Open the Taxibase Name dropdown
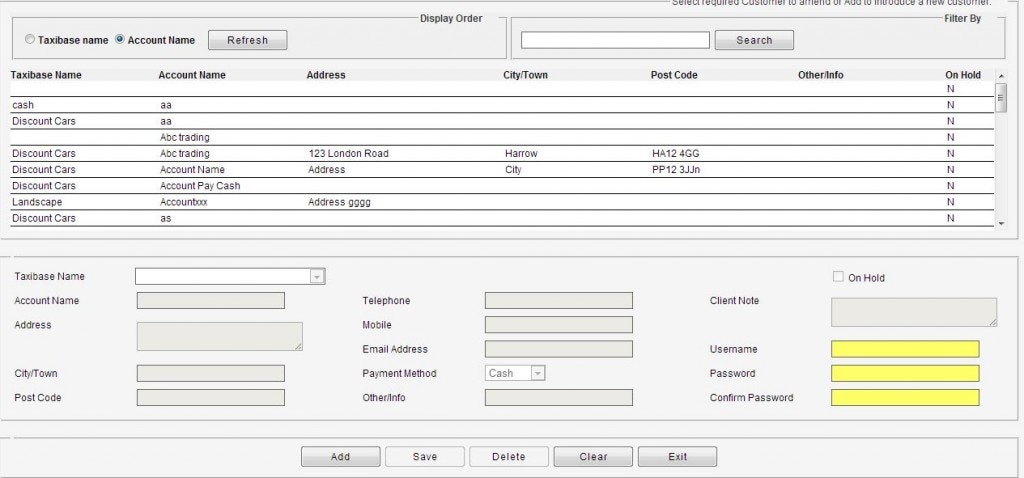This screenshot has width=1024, height=478. (317, 277)
